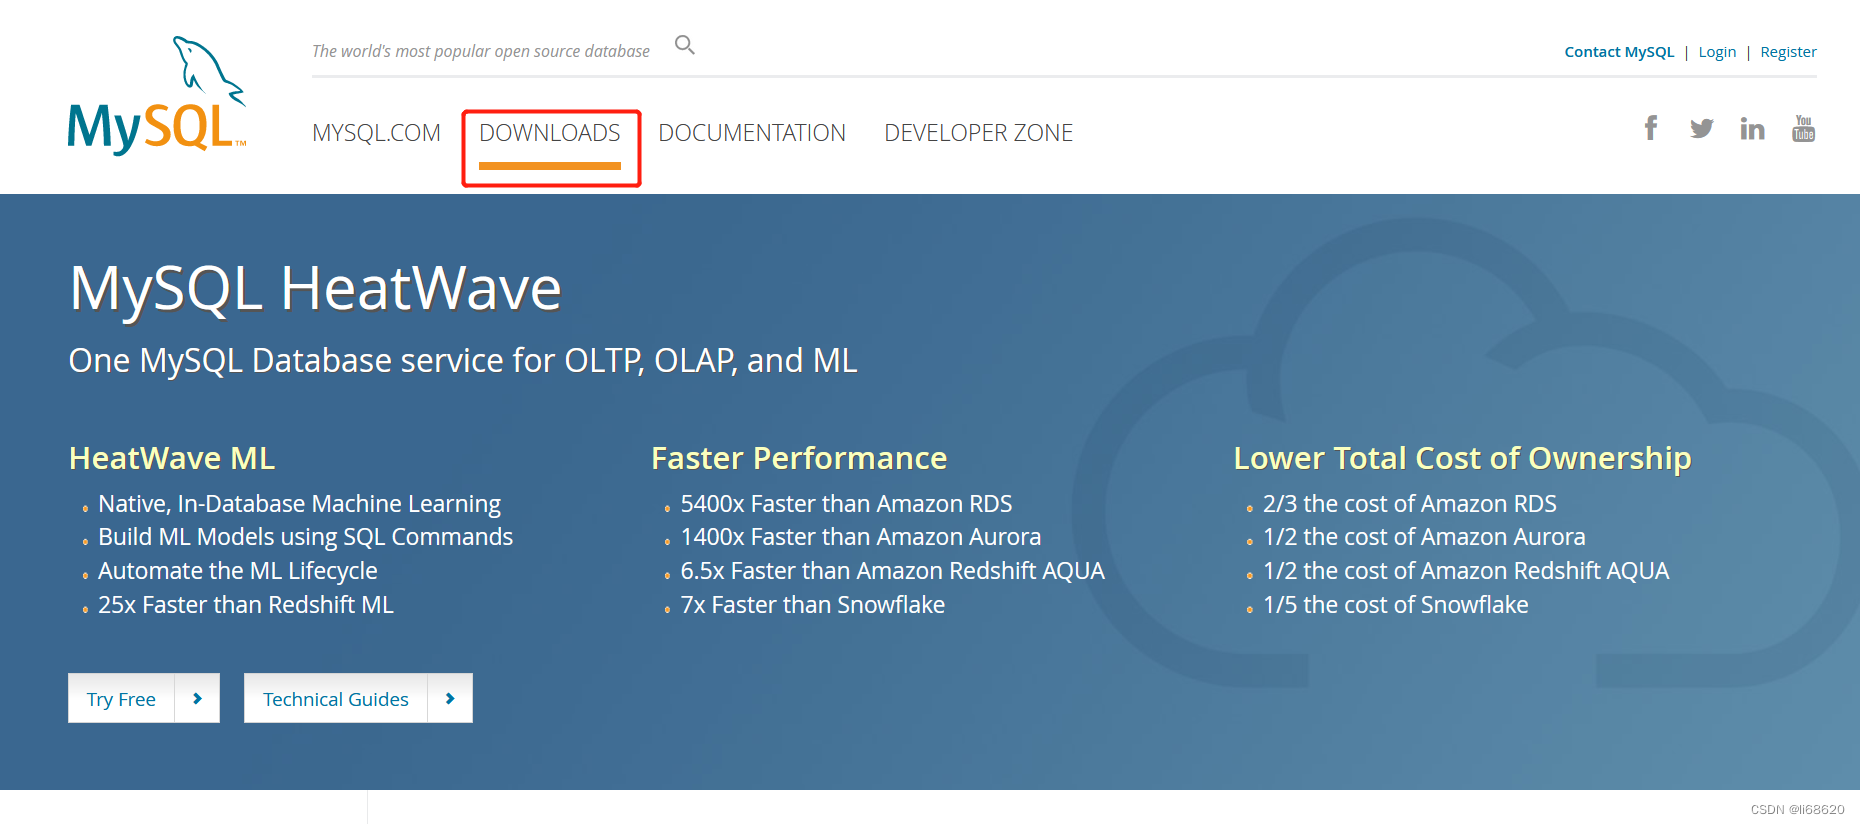Click '6.5x Faster than Amazon Redshift AQUA'
This screenshot has height=824, width=1860.
[x=892, y=571]
